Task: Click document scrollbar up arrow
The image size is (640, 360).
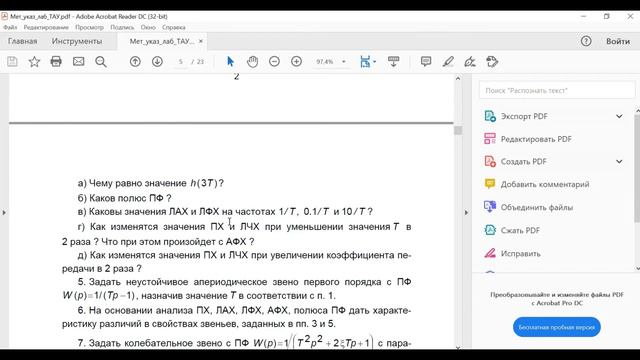Action: [458, 78]
